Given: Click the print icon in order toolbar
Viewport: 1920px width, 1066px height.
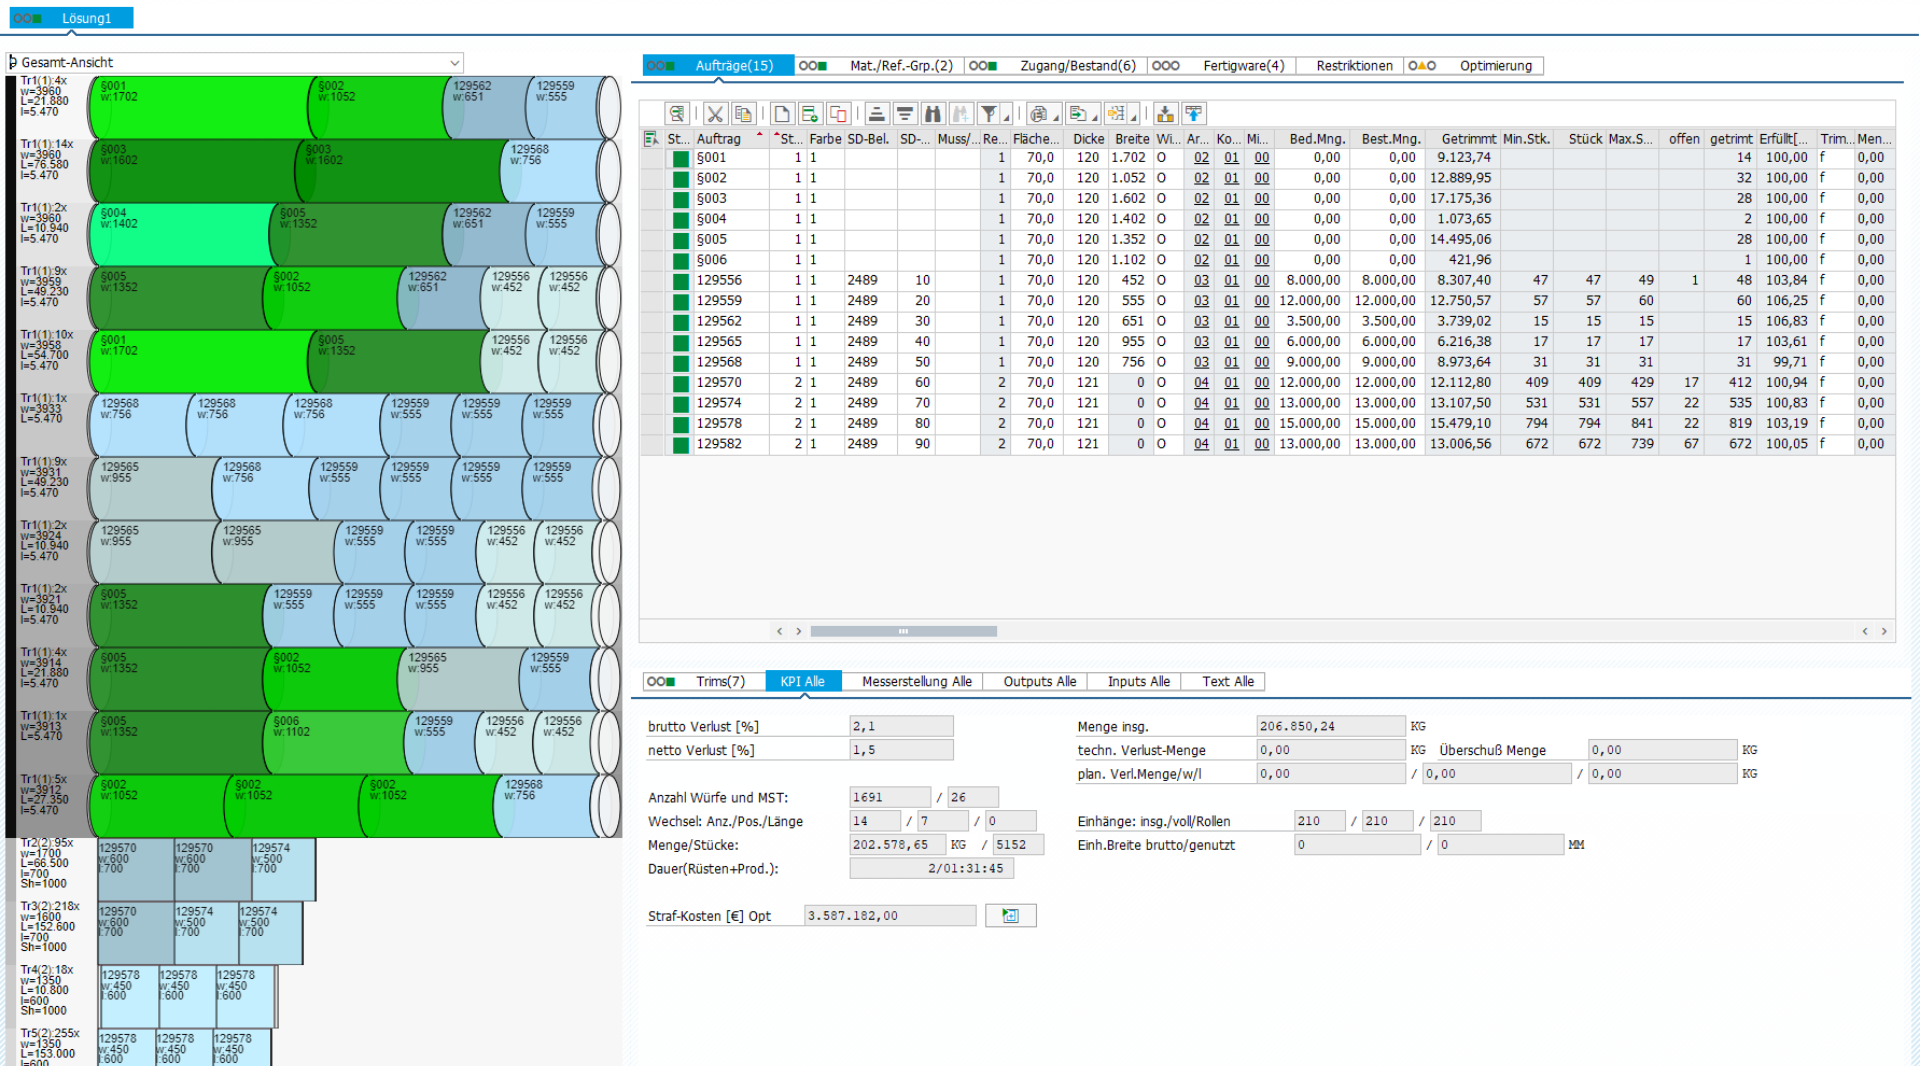Looking at the screenshot, I should [x=1039, y=114].
